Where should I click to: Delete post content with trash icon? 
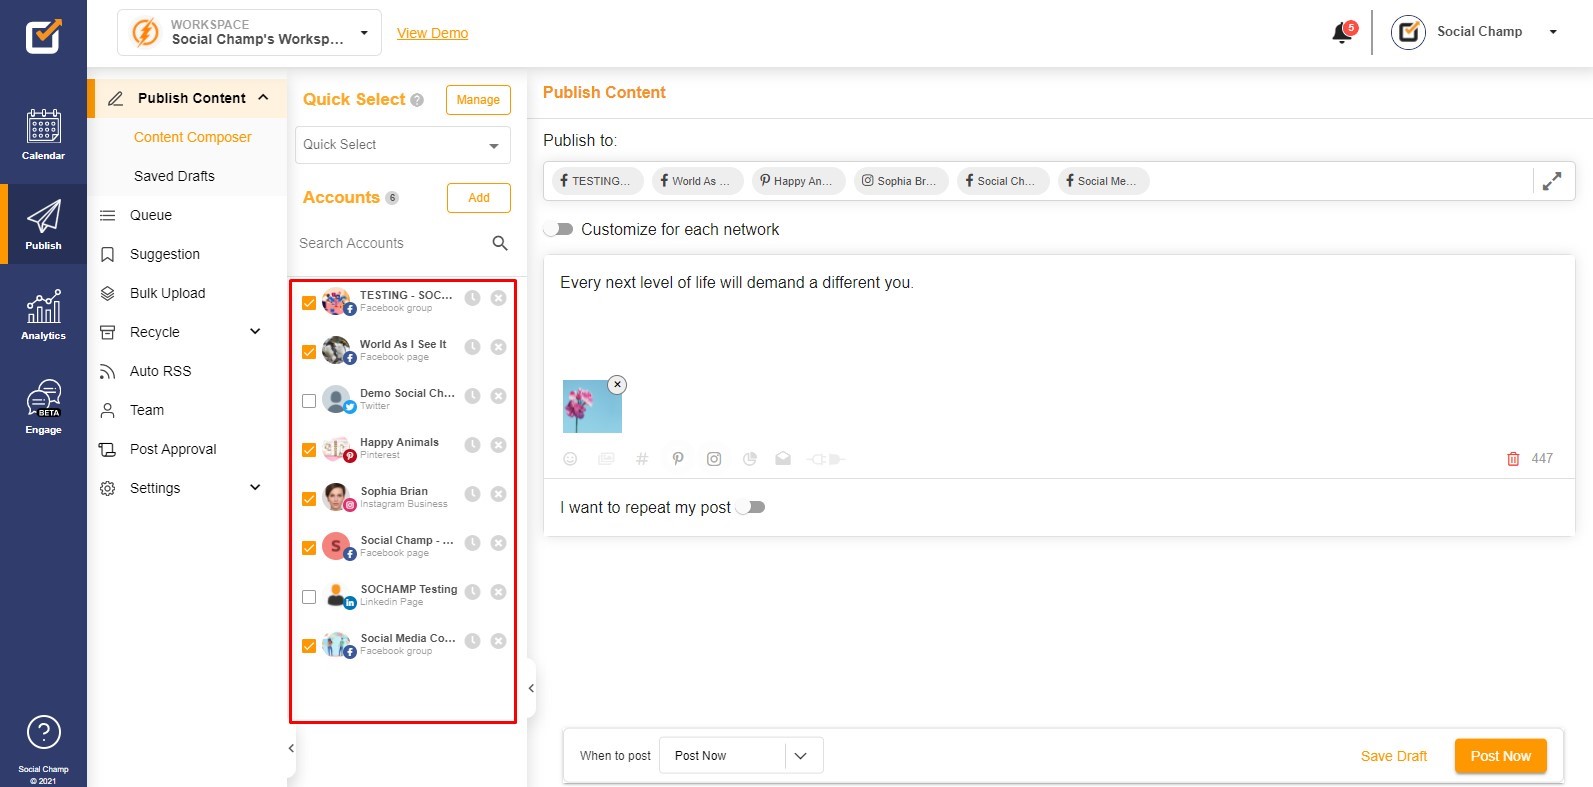click(1513, 459)
